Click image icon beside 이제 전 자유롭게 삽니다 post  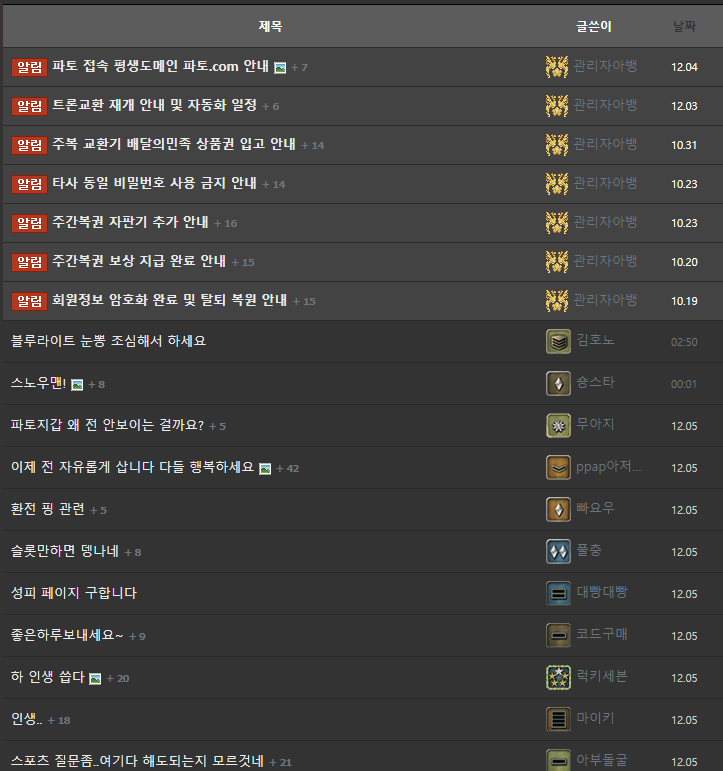265,469
